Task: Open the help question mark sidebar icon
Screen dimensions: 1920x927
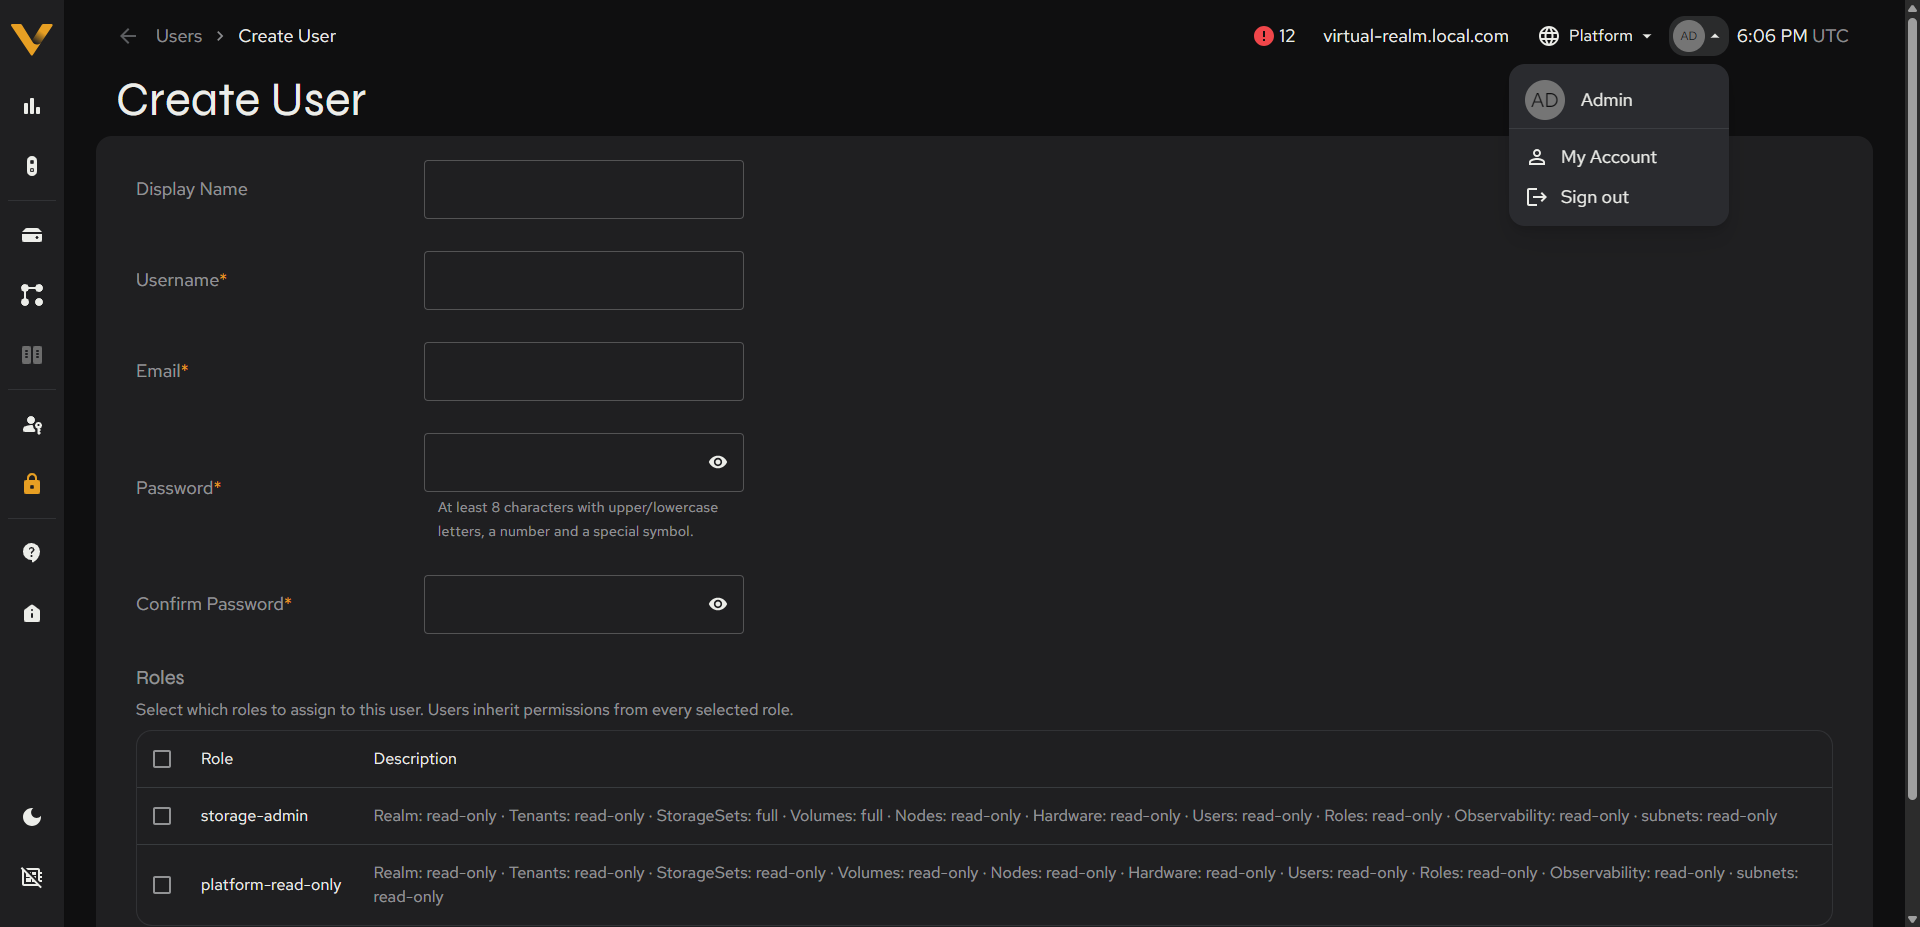Action: pos(32,553)
